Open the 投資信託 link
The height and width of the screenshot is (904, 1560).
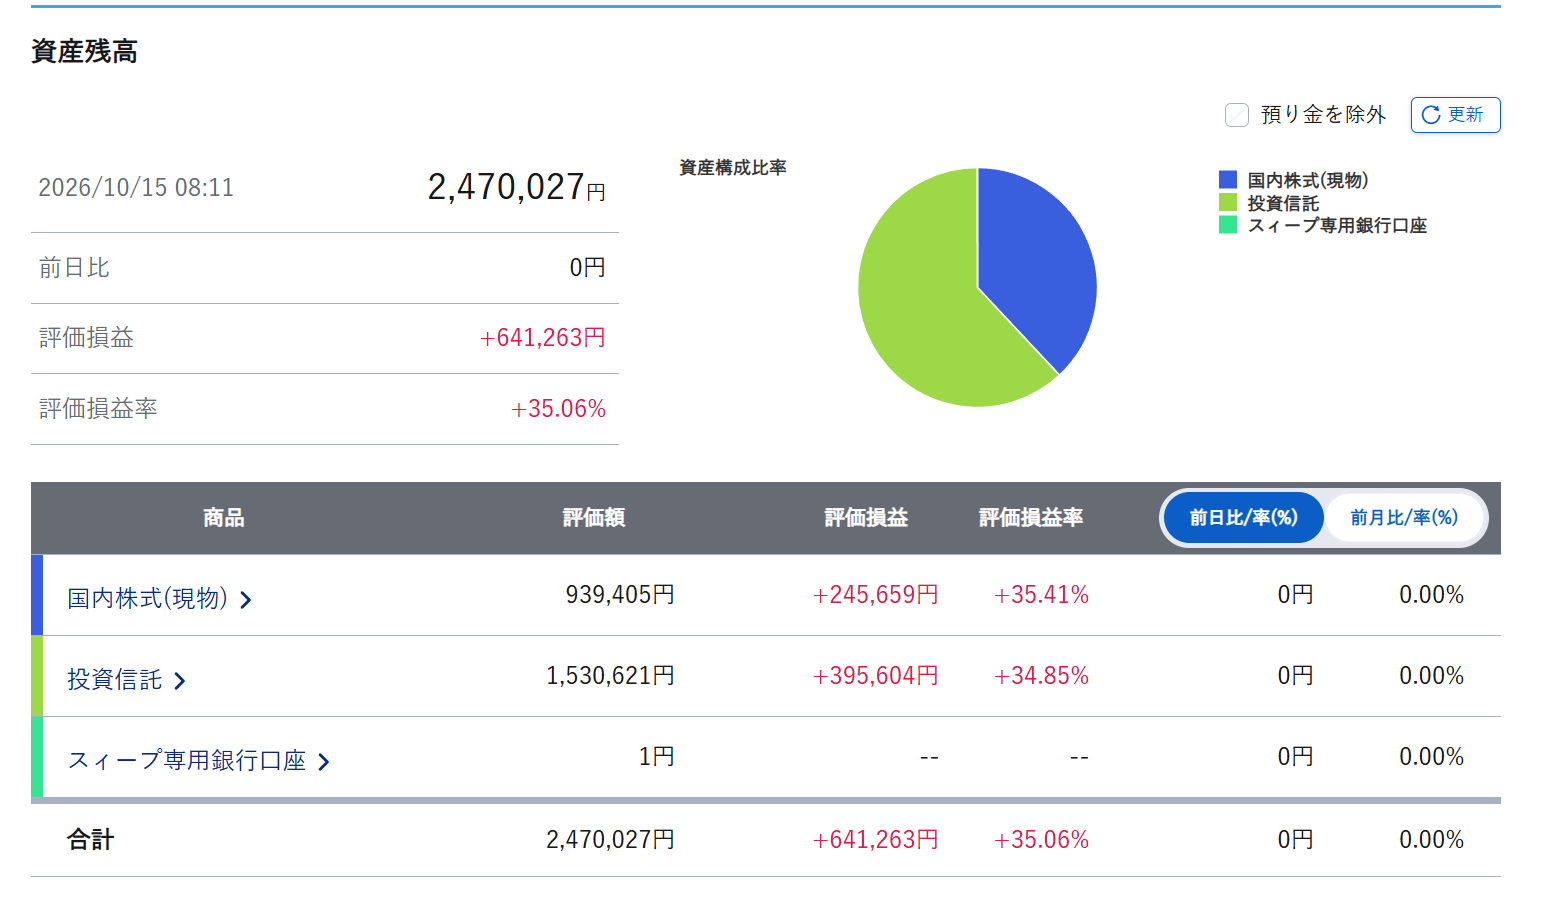point(126,680)
